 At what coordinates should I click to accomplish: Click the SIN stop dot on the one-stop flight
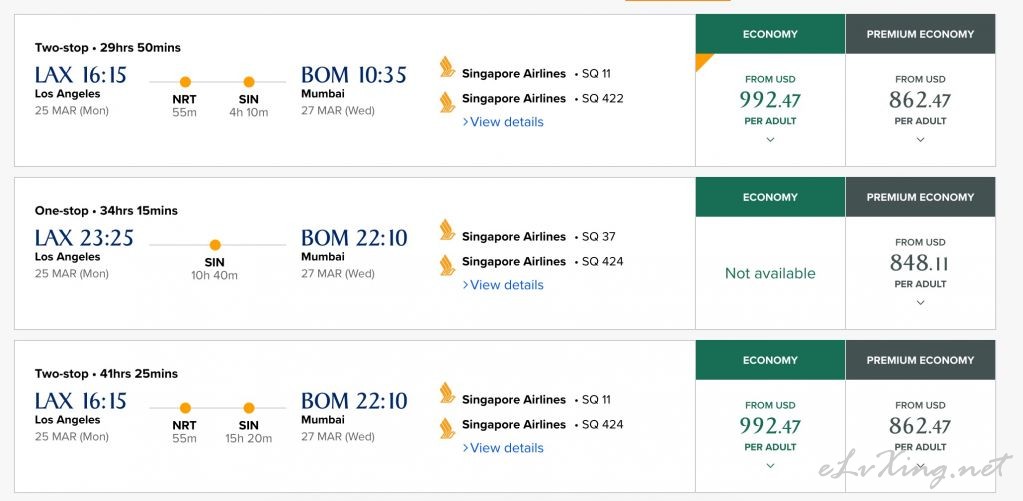click(x=215, y=245)
